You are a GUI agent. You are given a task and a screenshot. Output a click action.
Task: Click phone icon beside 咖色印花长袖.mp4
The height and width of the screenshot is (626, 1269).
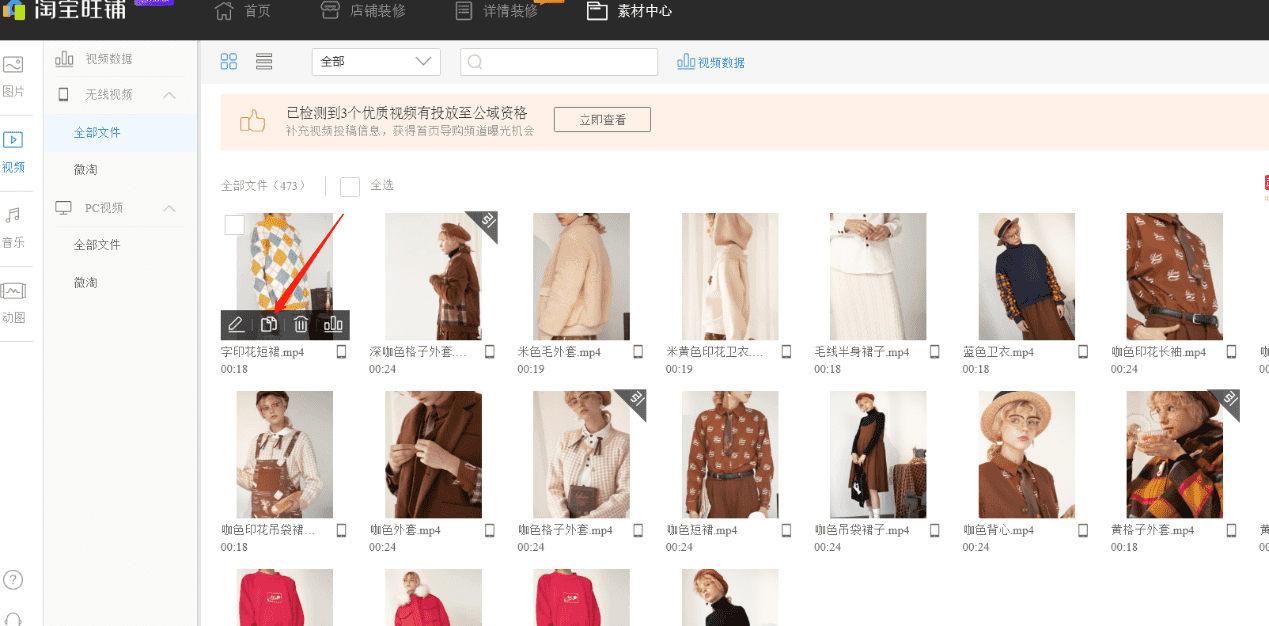click(1231, 352)
